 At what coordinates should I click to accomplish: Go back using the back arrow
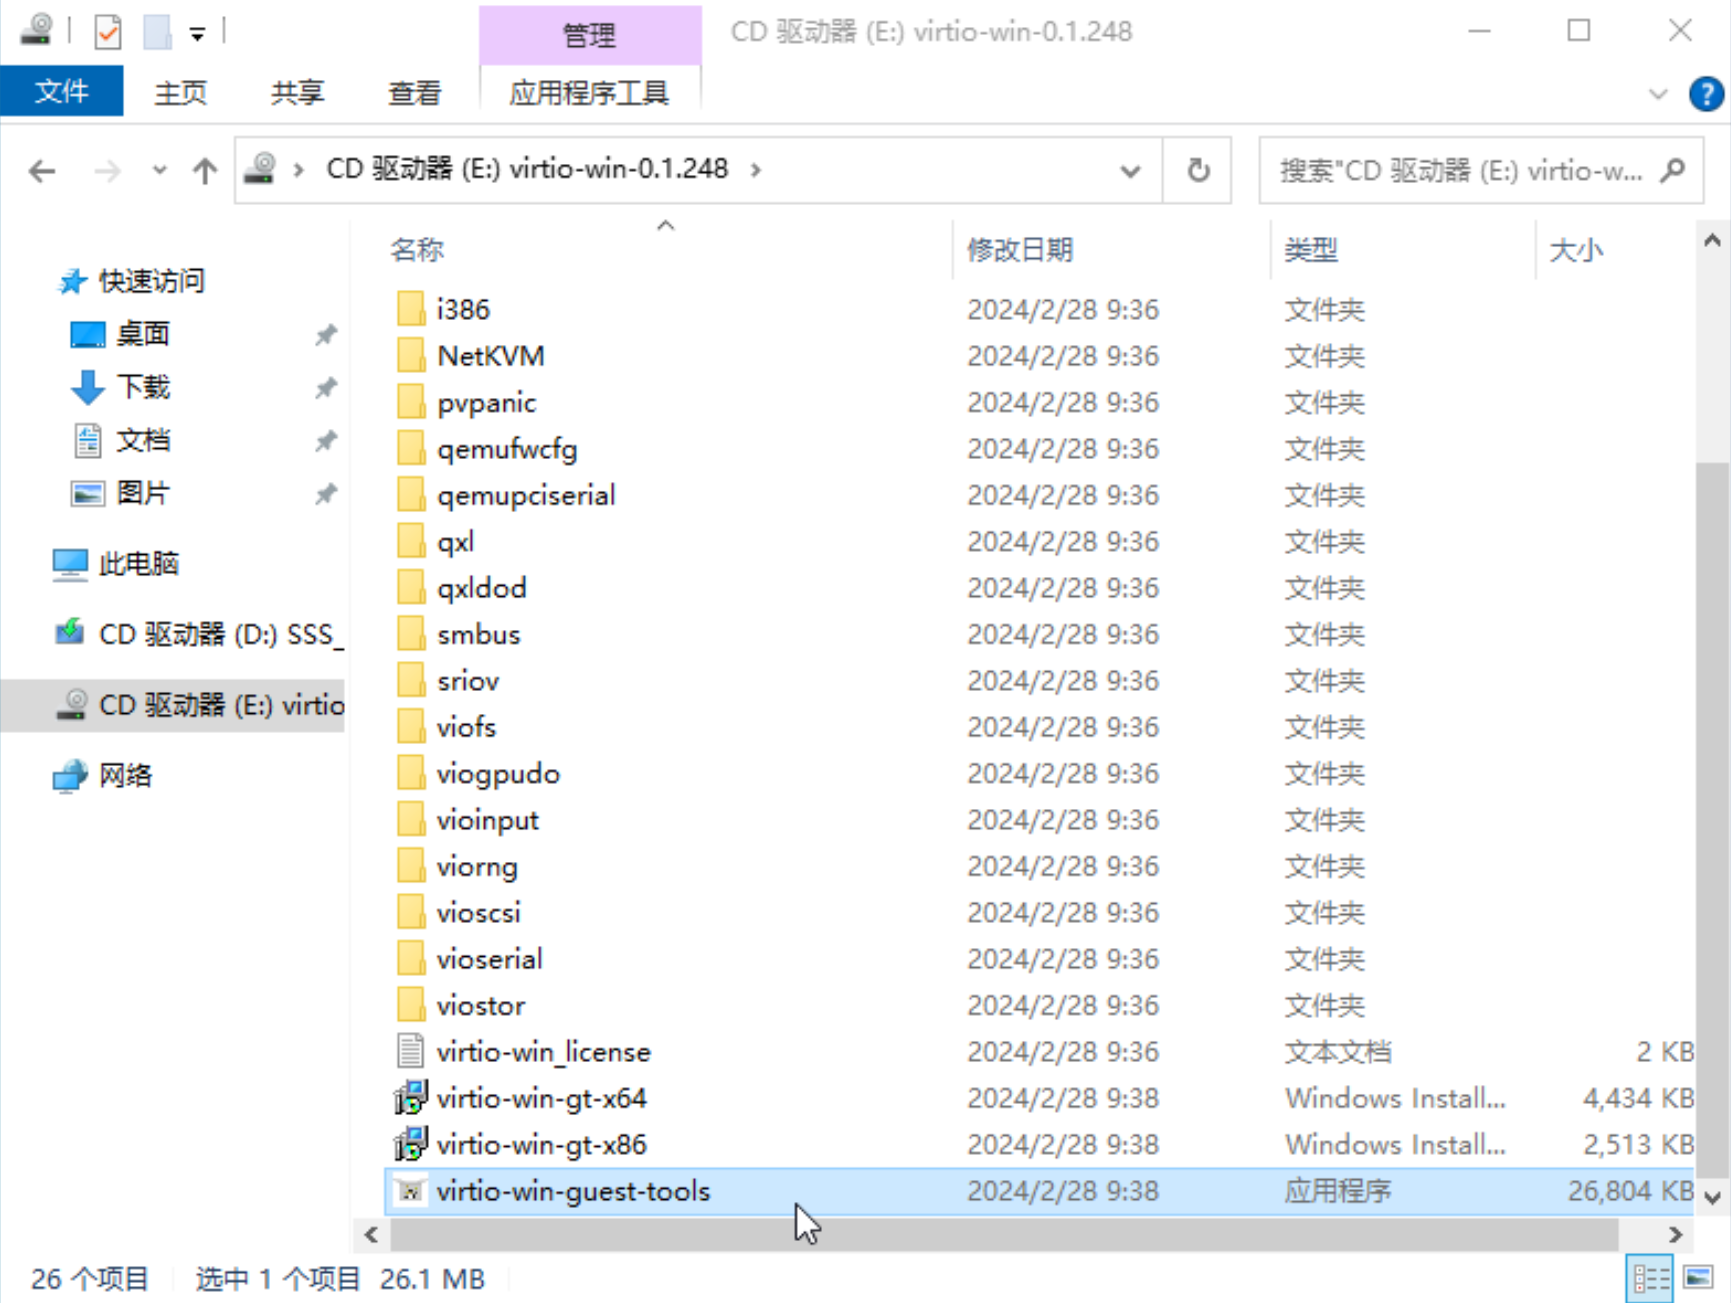(42, 171)
